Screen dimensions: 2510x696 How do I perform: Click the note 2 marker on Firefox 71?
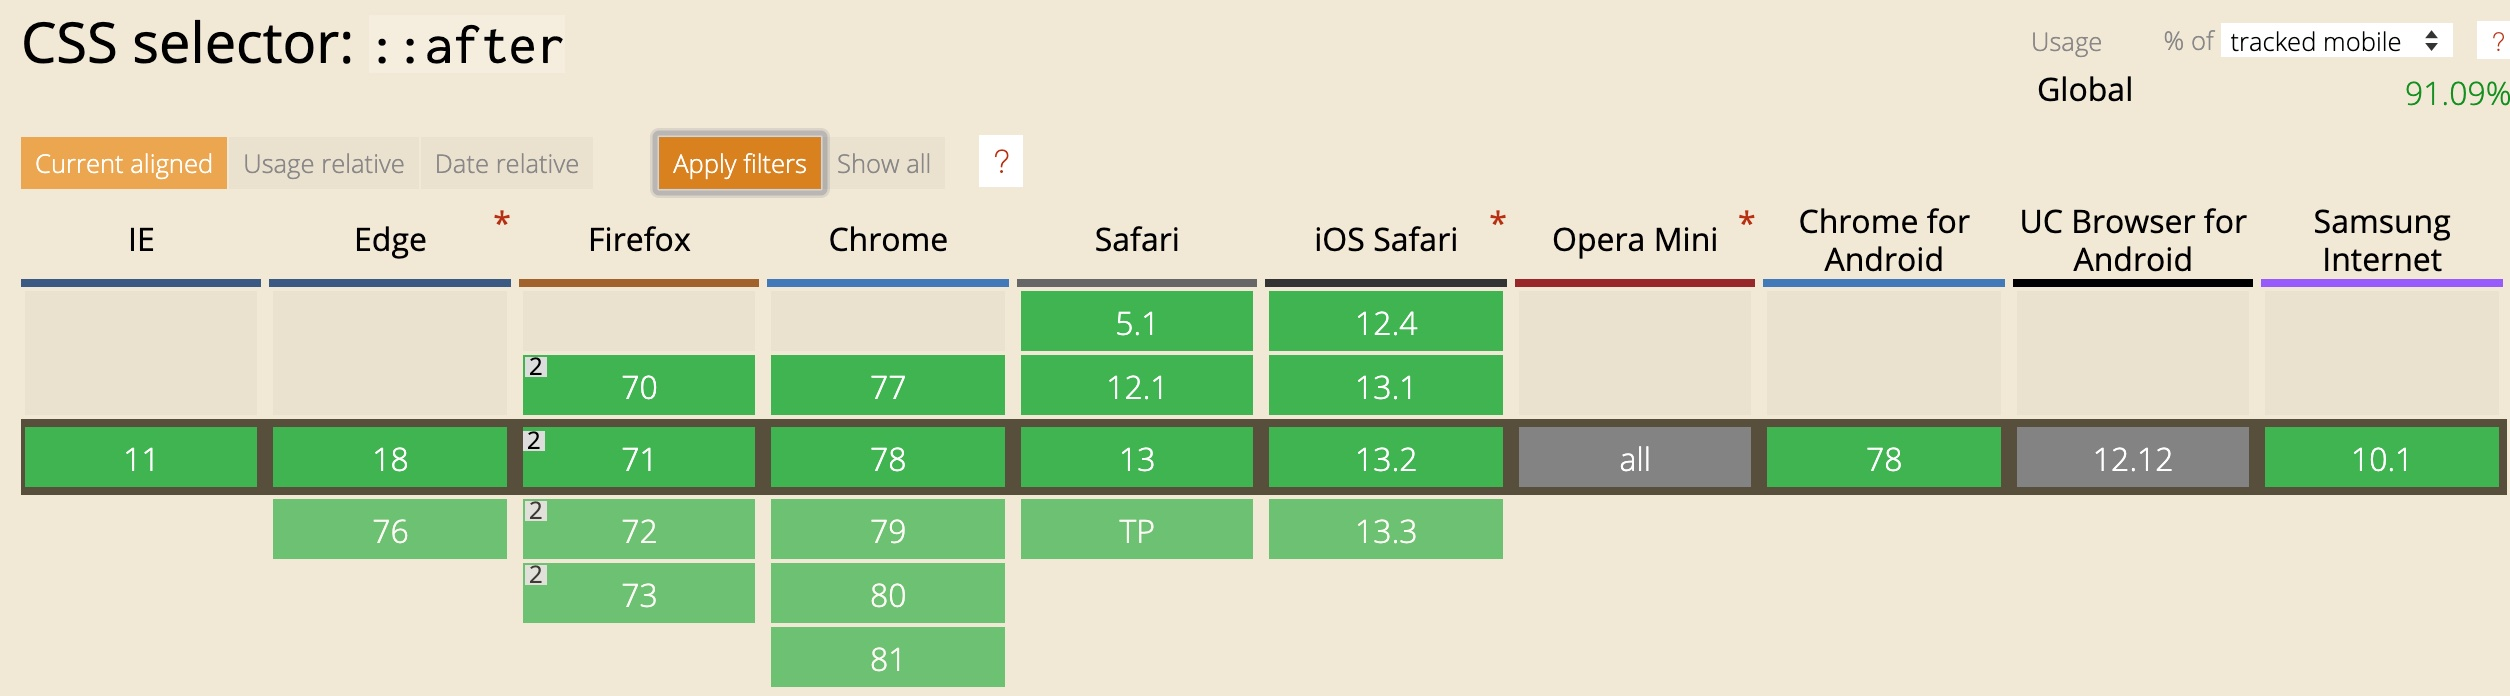click(535, 441)
